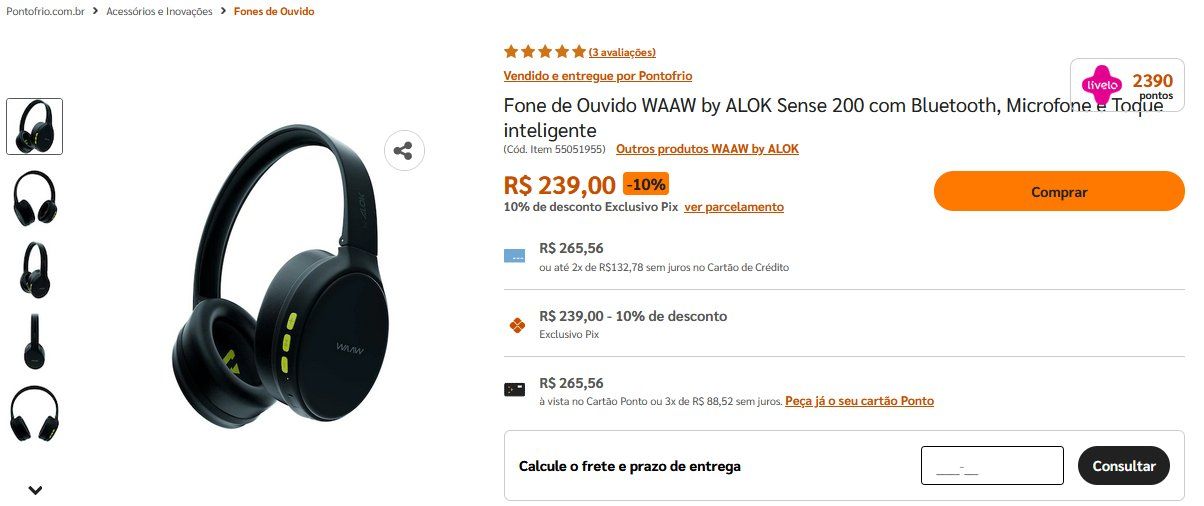Select the third headphone thumbnail
1204x506 pixels.
point(35,270)
